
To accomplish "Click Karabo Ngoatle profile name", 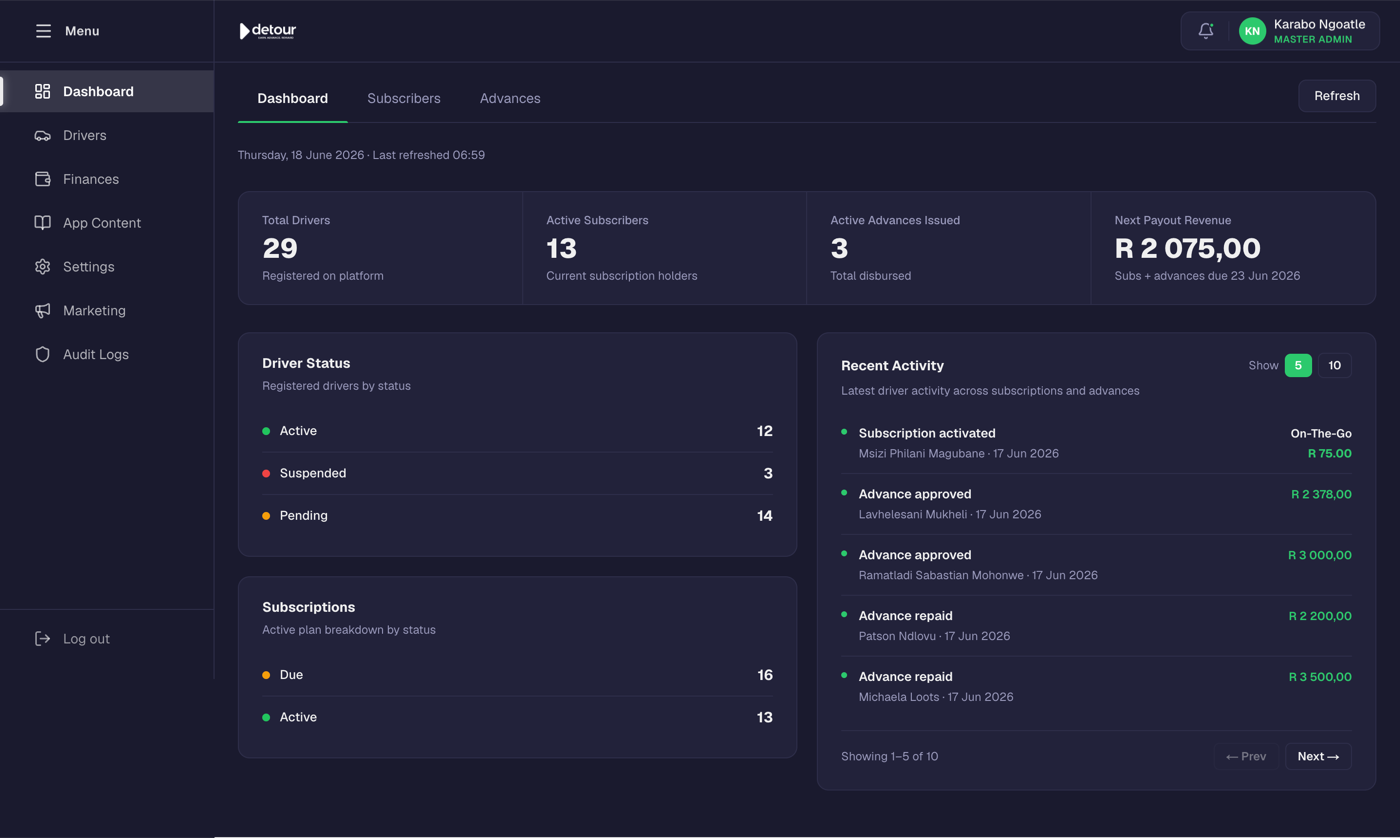I will (1319, 24).
